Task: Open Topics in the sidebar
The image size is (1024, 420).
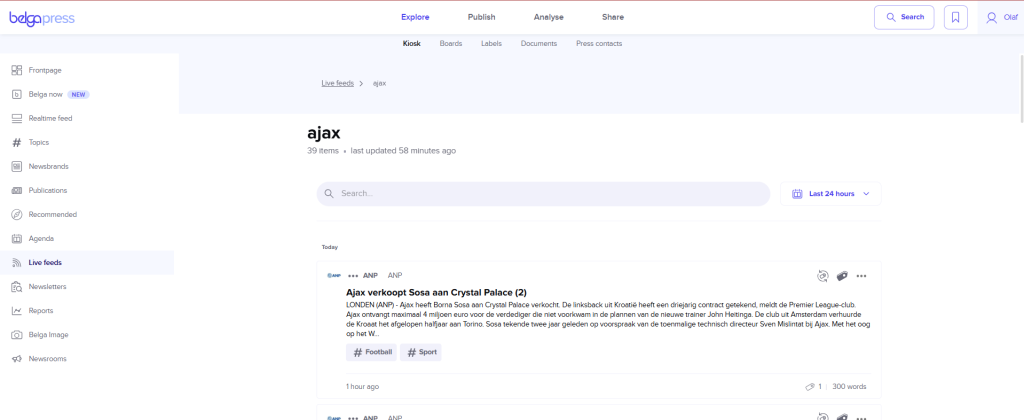Action: 38,142
